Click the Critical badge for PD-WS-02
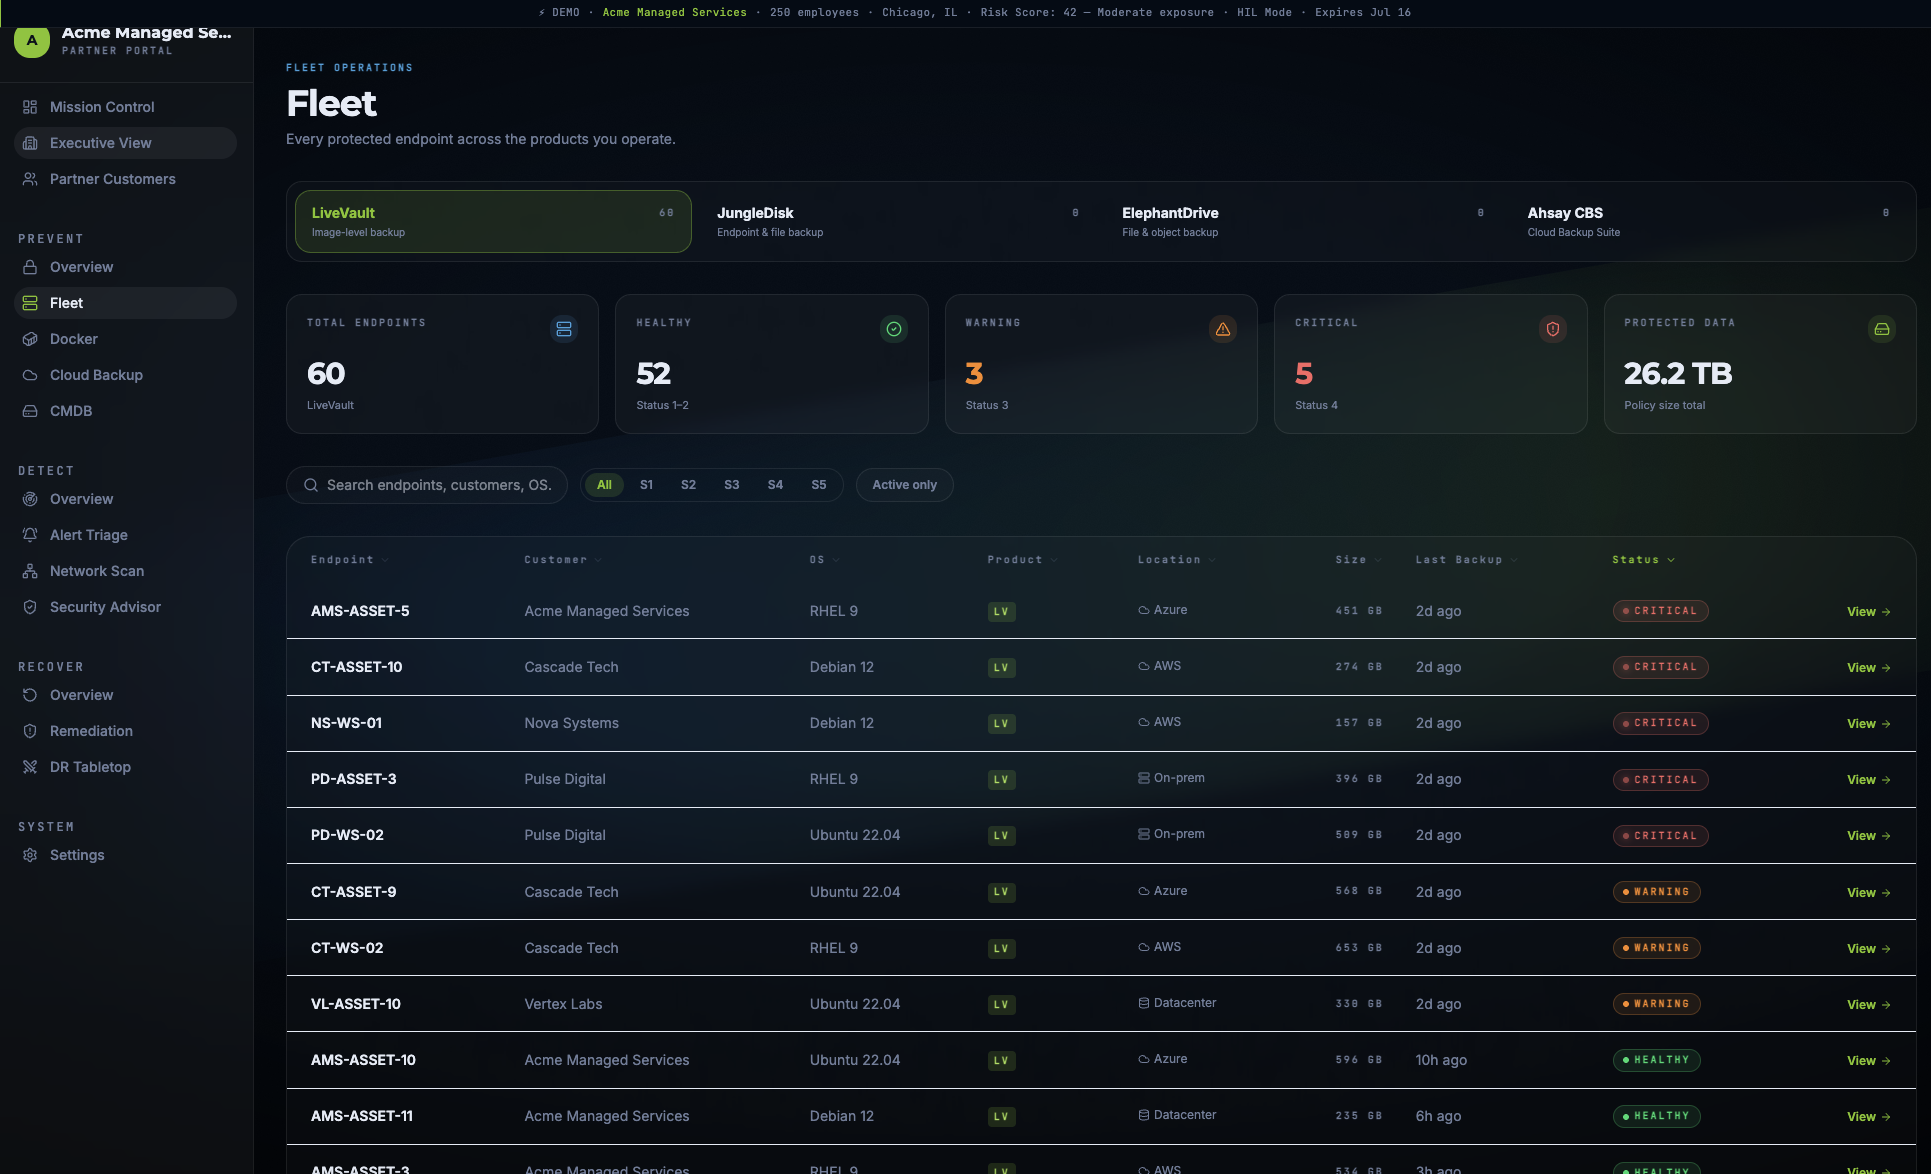1931x1174 pixels. pyautogui.click(x=1660, y=836)
